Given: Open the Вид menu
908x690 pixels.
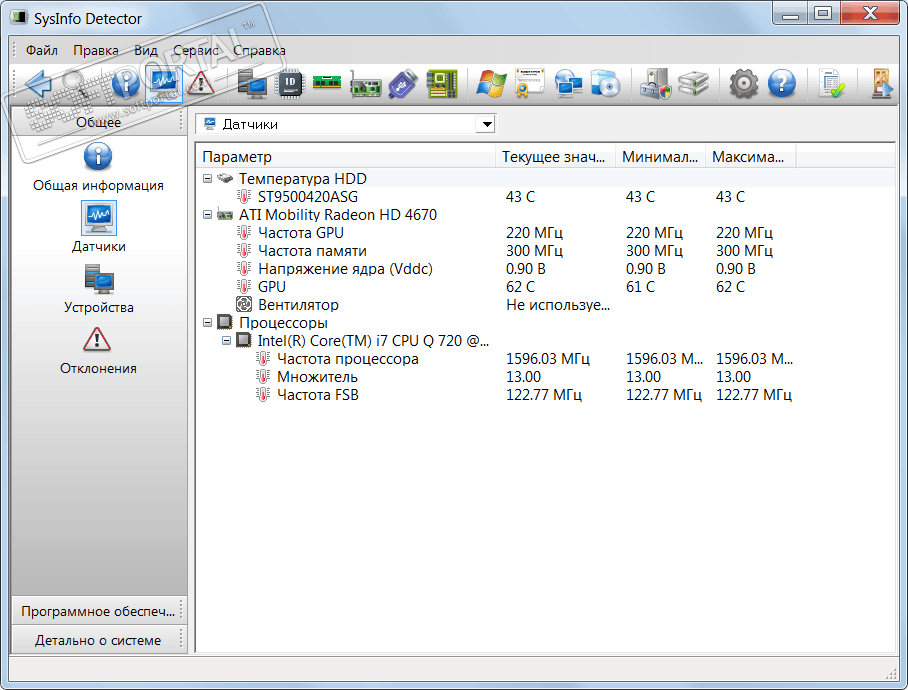Looking at the screenshot, I should click(146, 50).
